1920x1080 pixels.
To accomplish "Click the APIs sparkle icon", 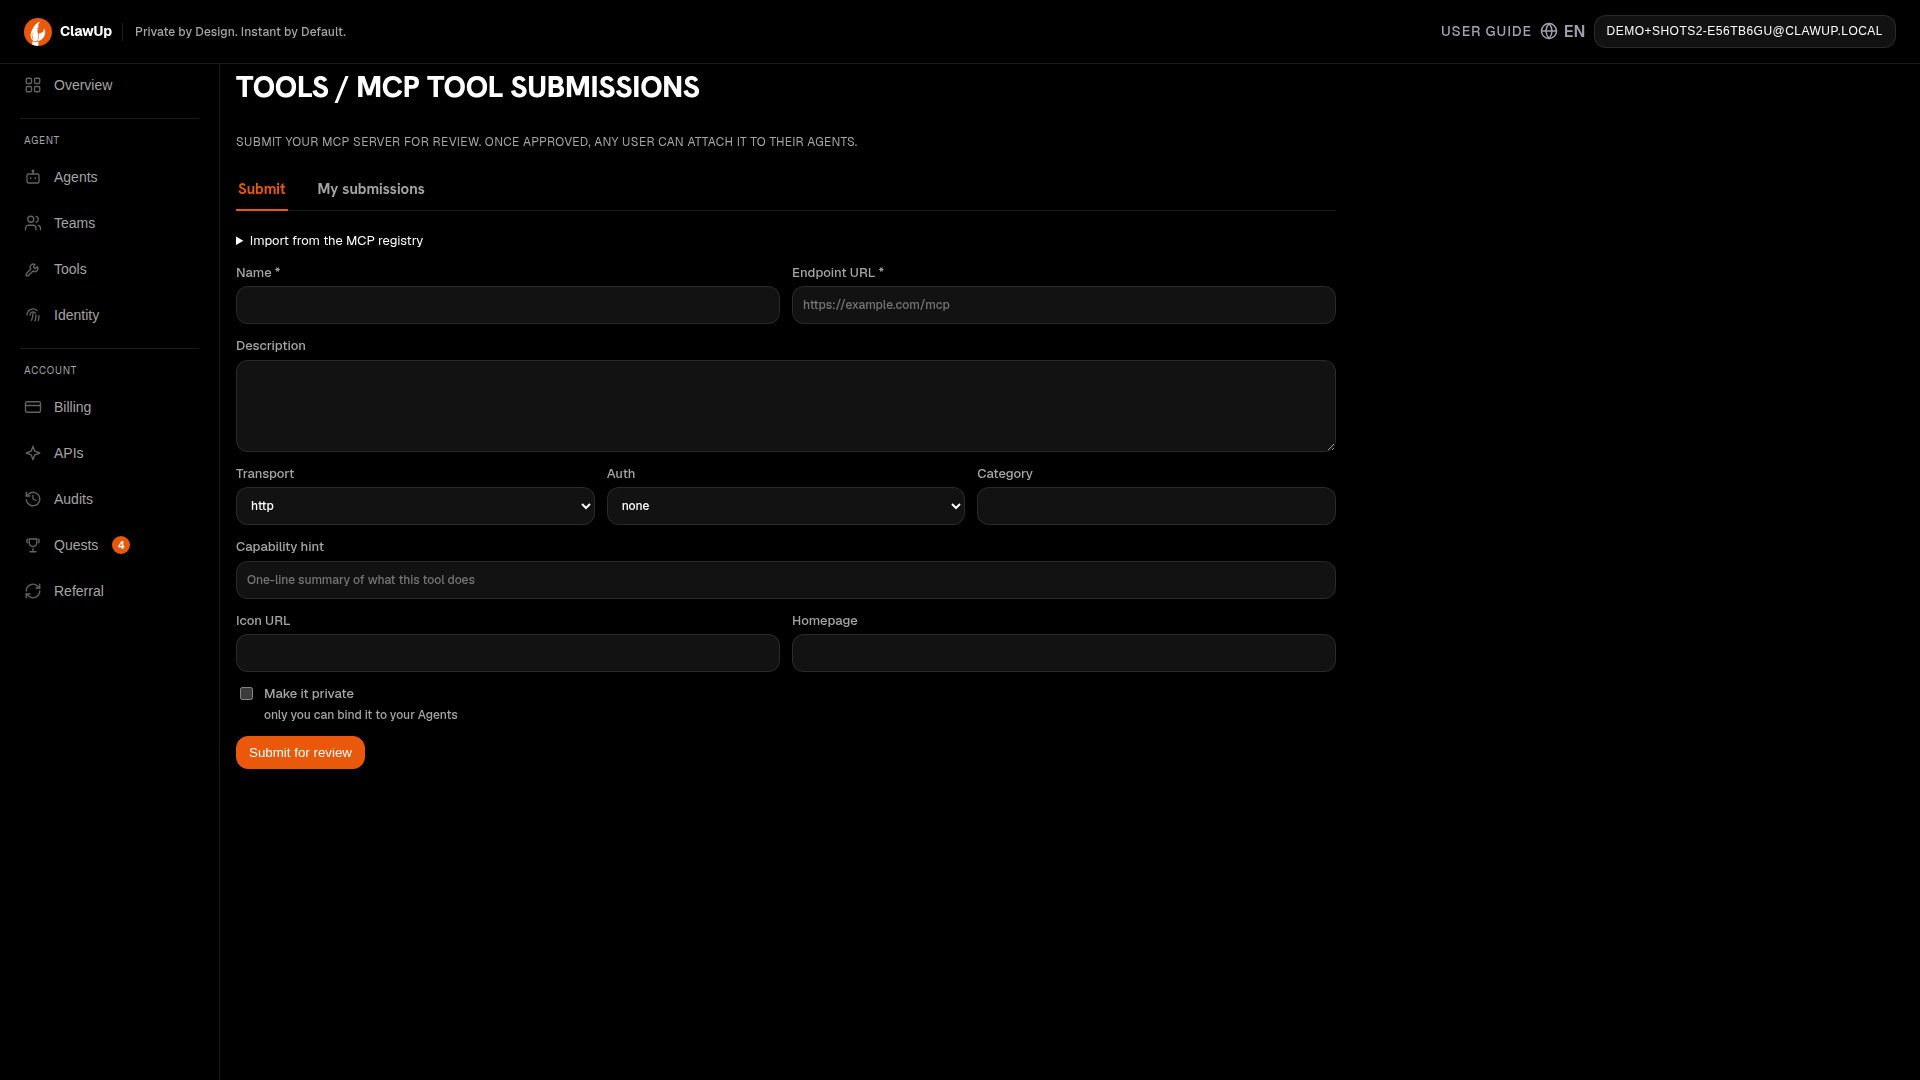I will [33, 453].
